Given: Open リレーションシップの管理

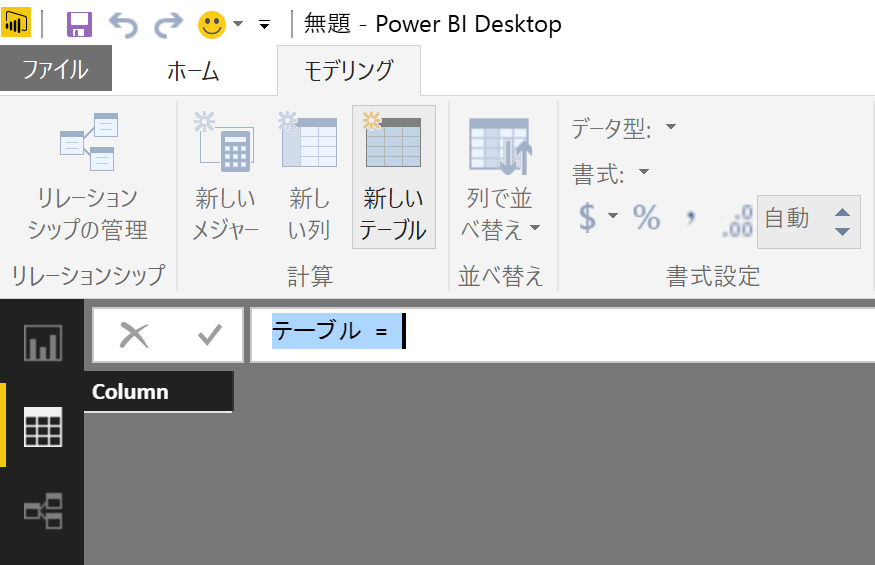Looking at the screenshot, I should (88, 176).
